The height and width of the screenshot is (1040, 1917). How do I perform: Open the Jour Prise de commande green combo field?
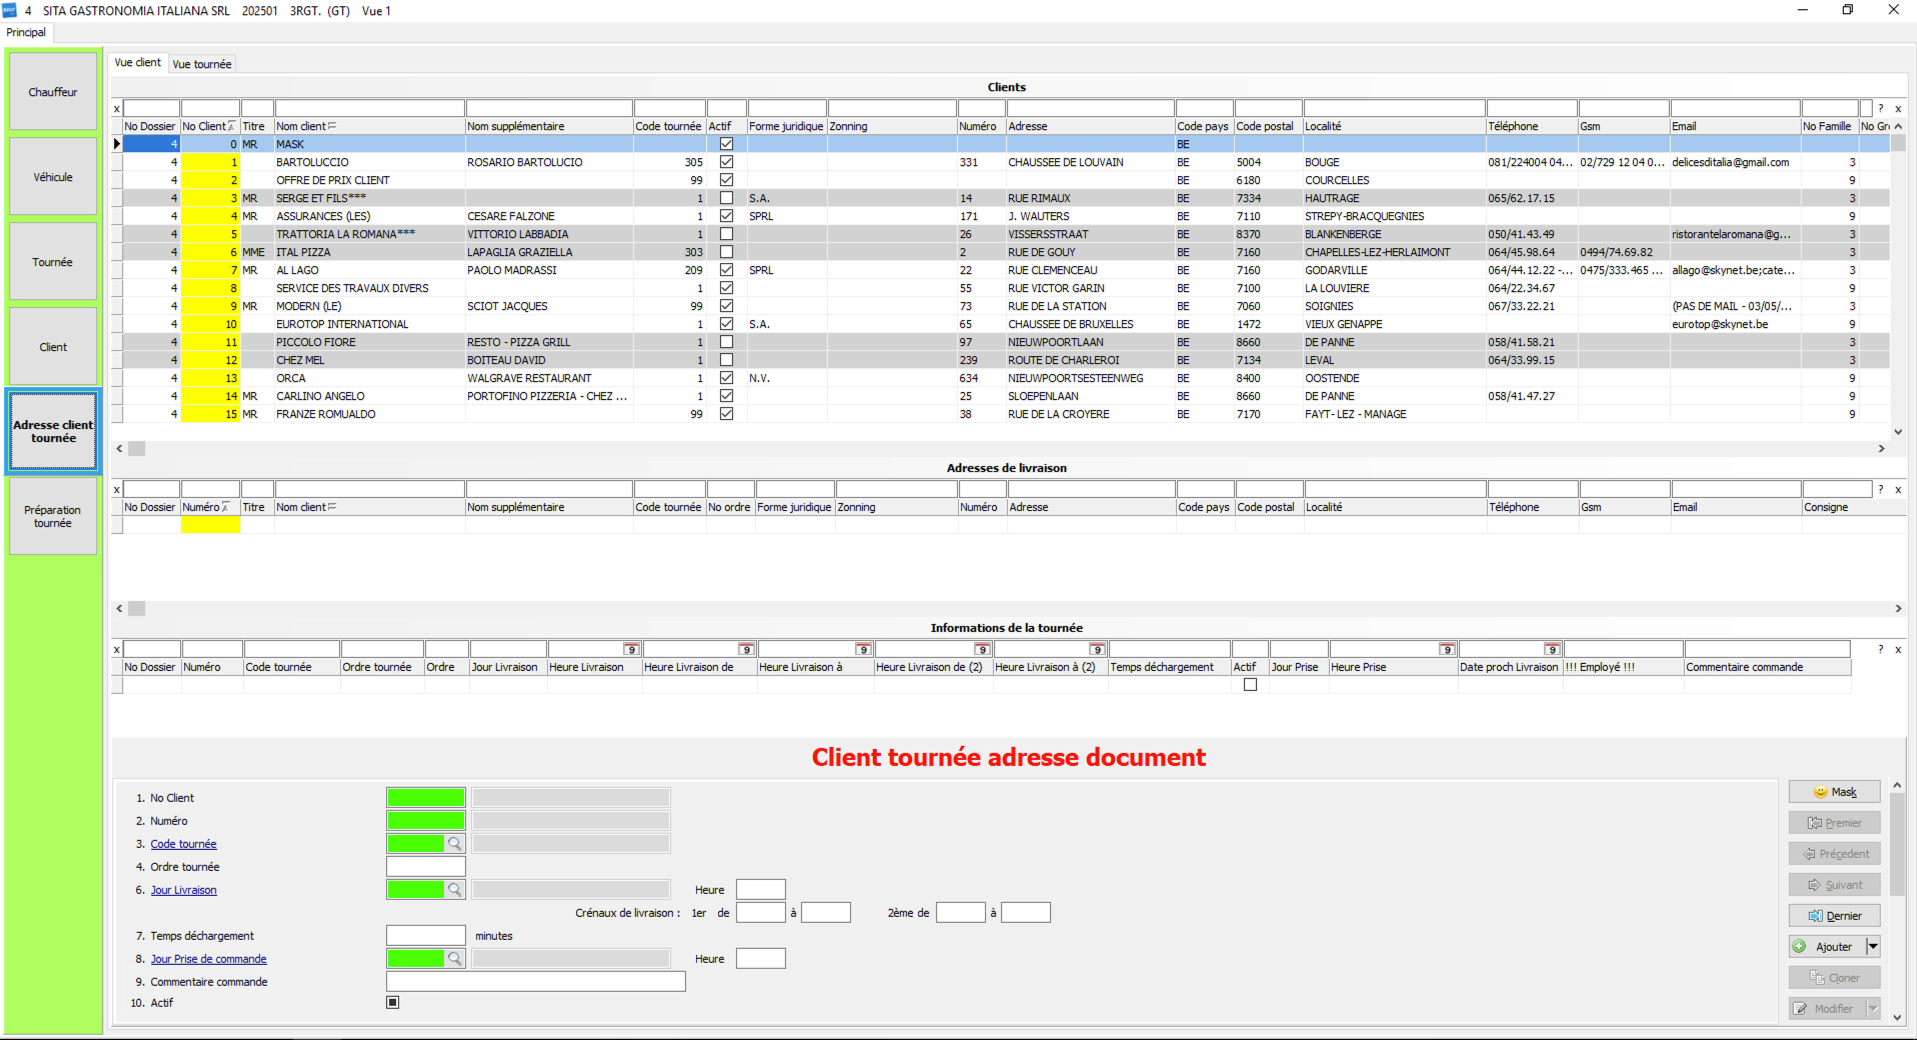416,959
